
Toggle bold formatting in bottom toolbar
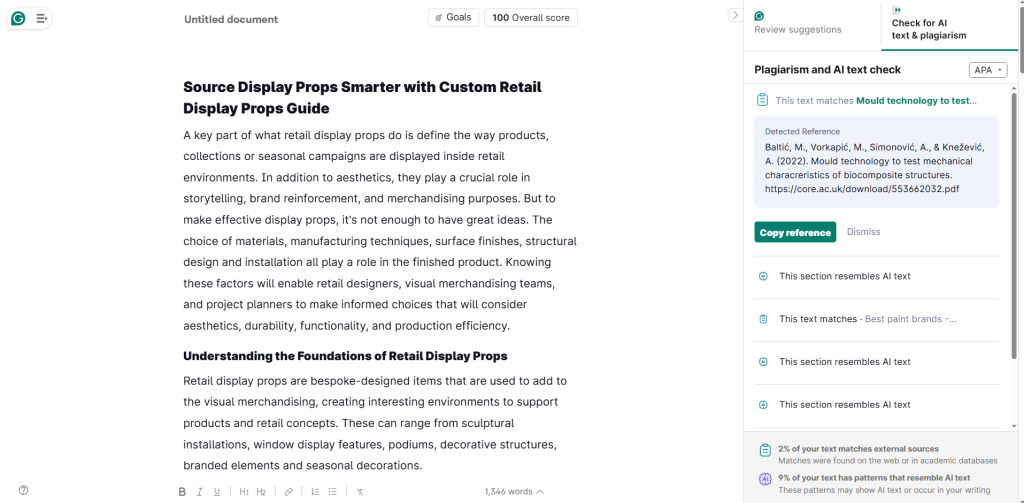(x=182, y=492)
